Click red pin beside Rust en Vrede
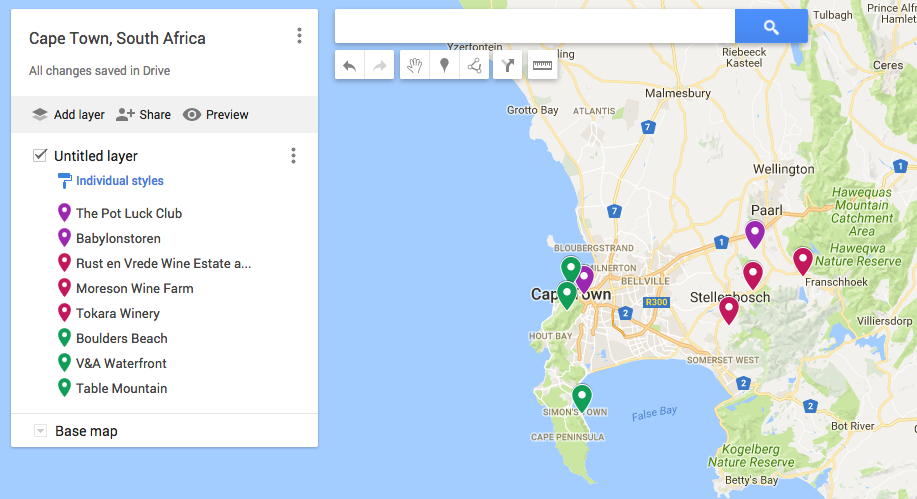Screen dimensions: 917x499 64,263
